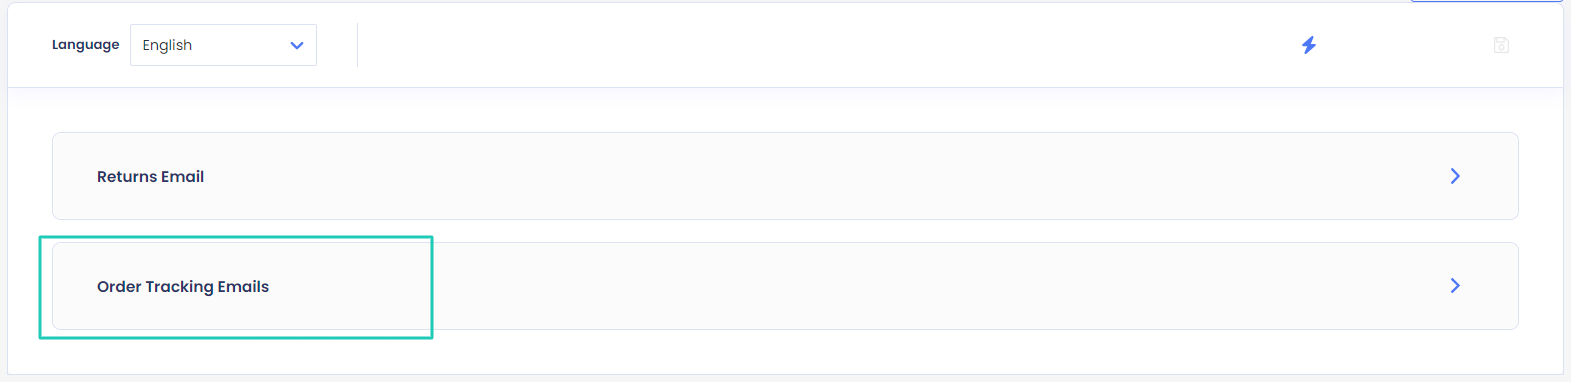The image size is (1571, 382).
Task: Click the blue lightning bolt icon
Action: (x=1308, y=45)
